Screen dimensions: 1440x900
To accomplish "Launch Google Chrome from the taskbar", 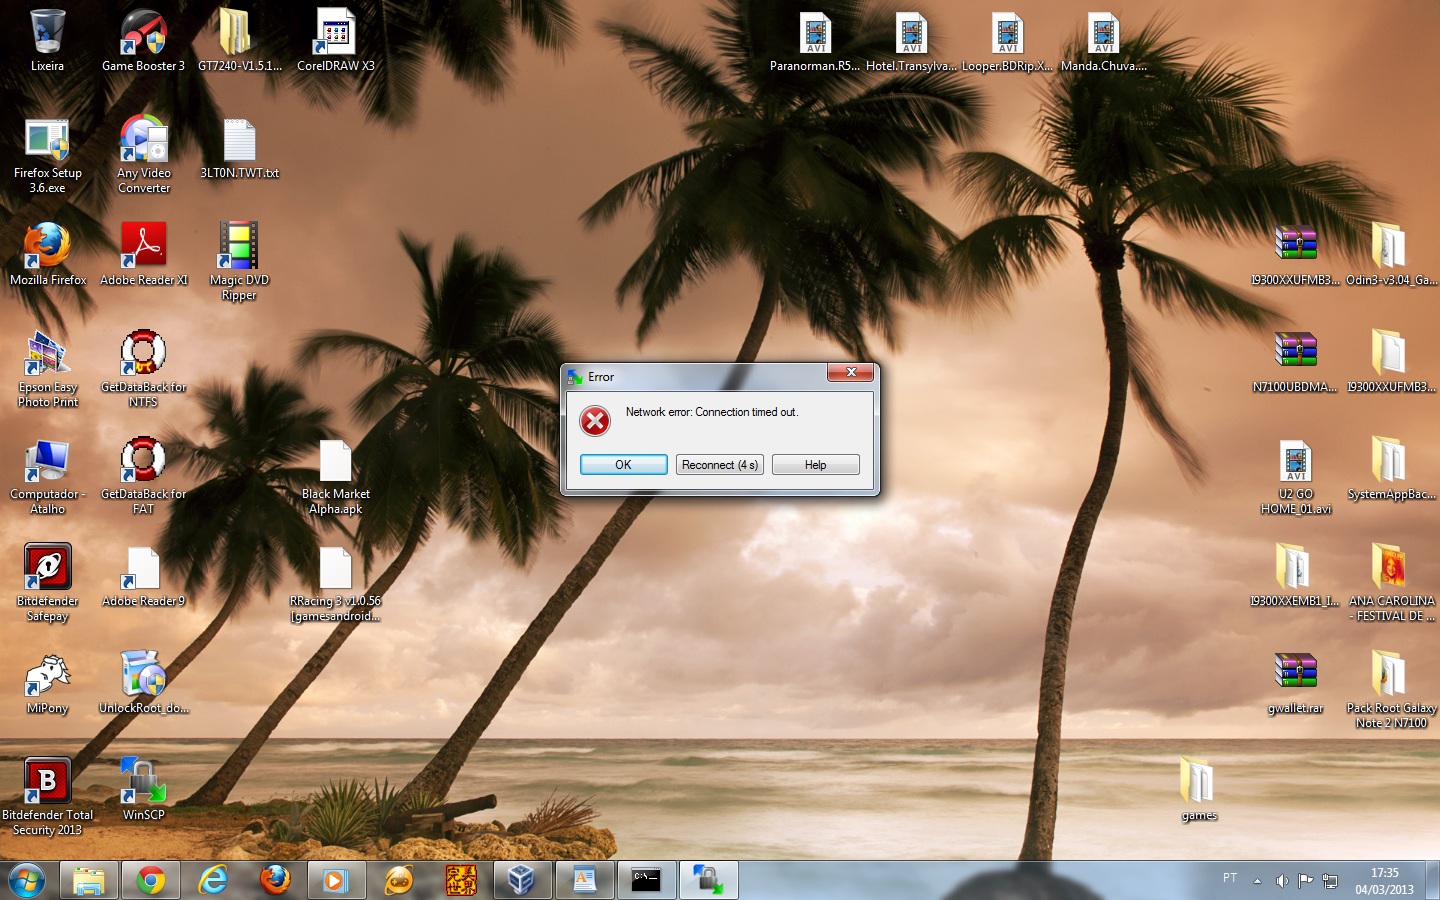I will pos(151,880).
